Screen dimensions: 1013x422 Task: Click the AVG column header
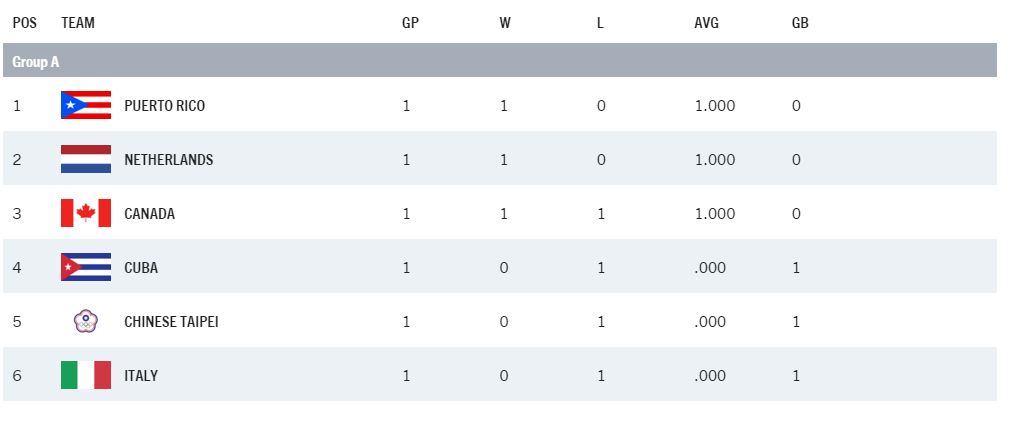pyautogui.click(x=706, y=22)
